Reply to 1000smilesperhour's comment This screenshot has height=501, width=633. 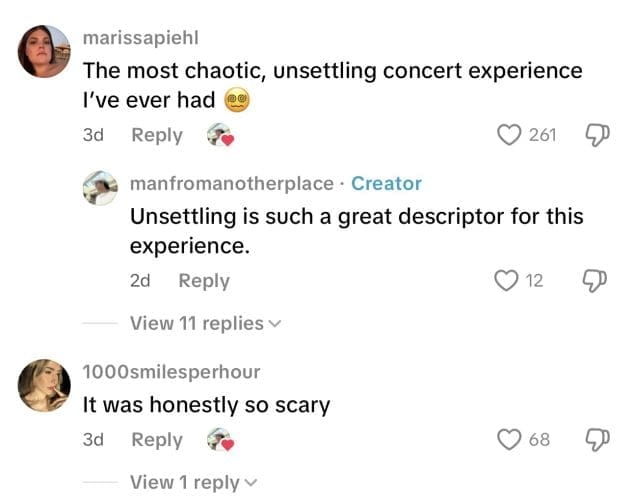click(x=157, y=439)
